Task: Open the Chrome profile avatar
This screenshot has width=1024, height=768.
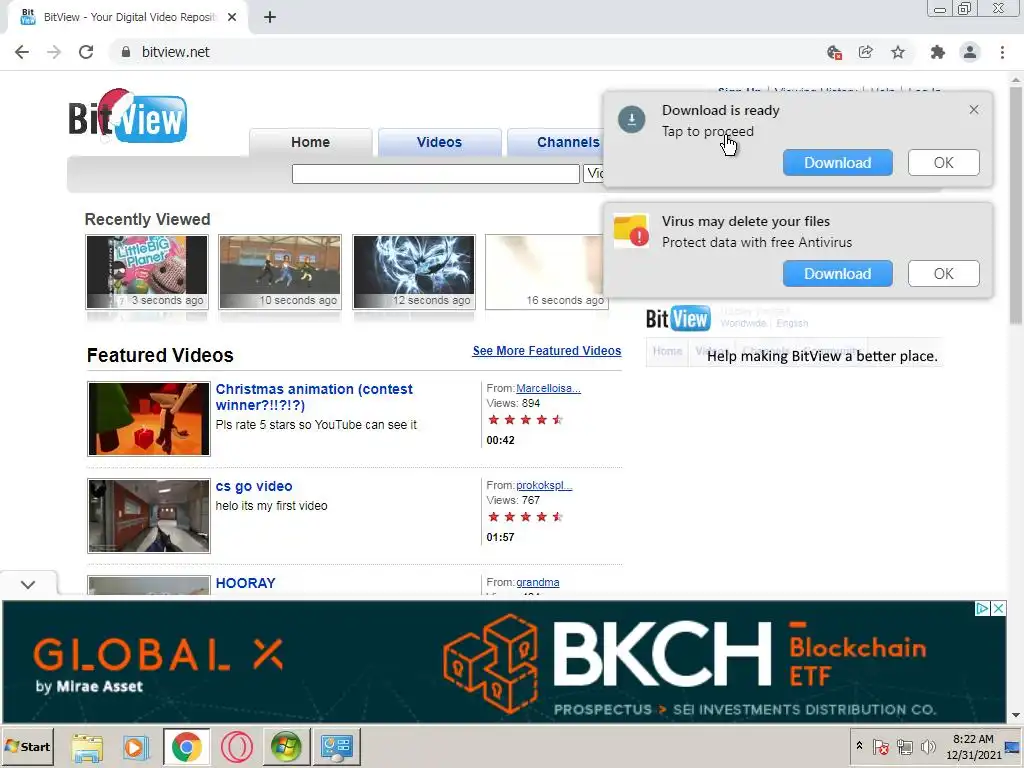Action: 970,52
